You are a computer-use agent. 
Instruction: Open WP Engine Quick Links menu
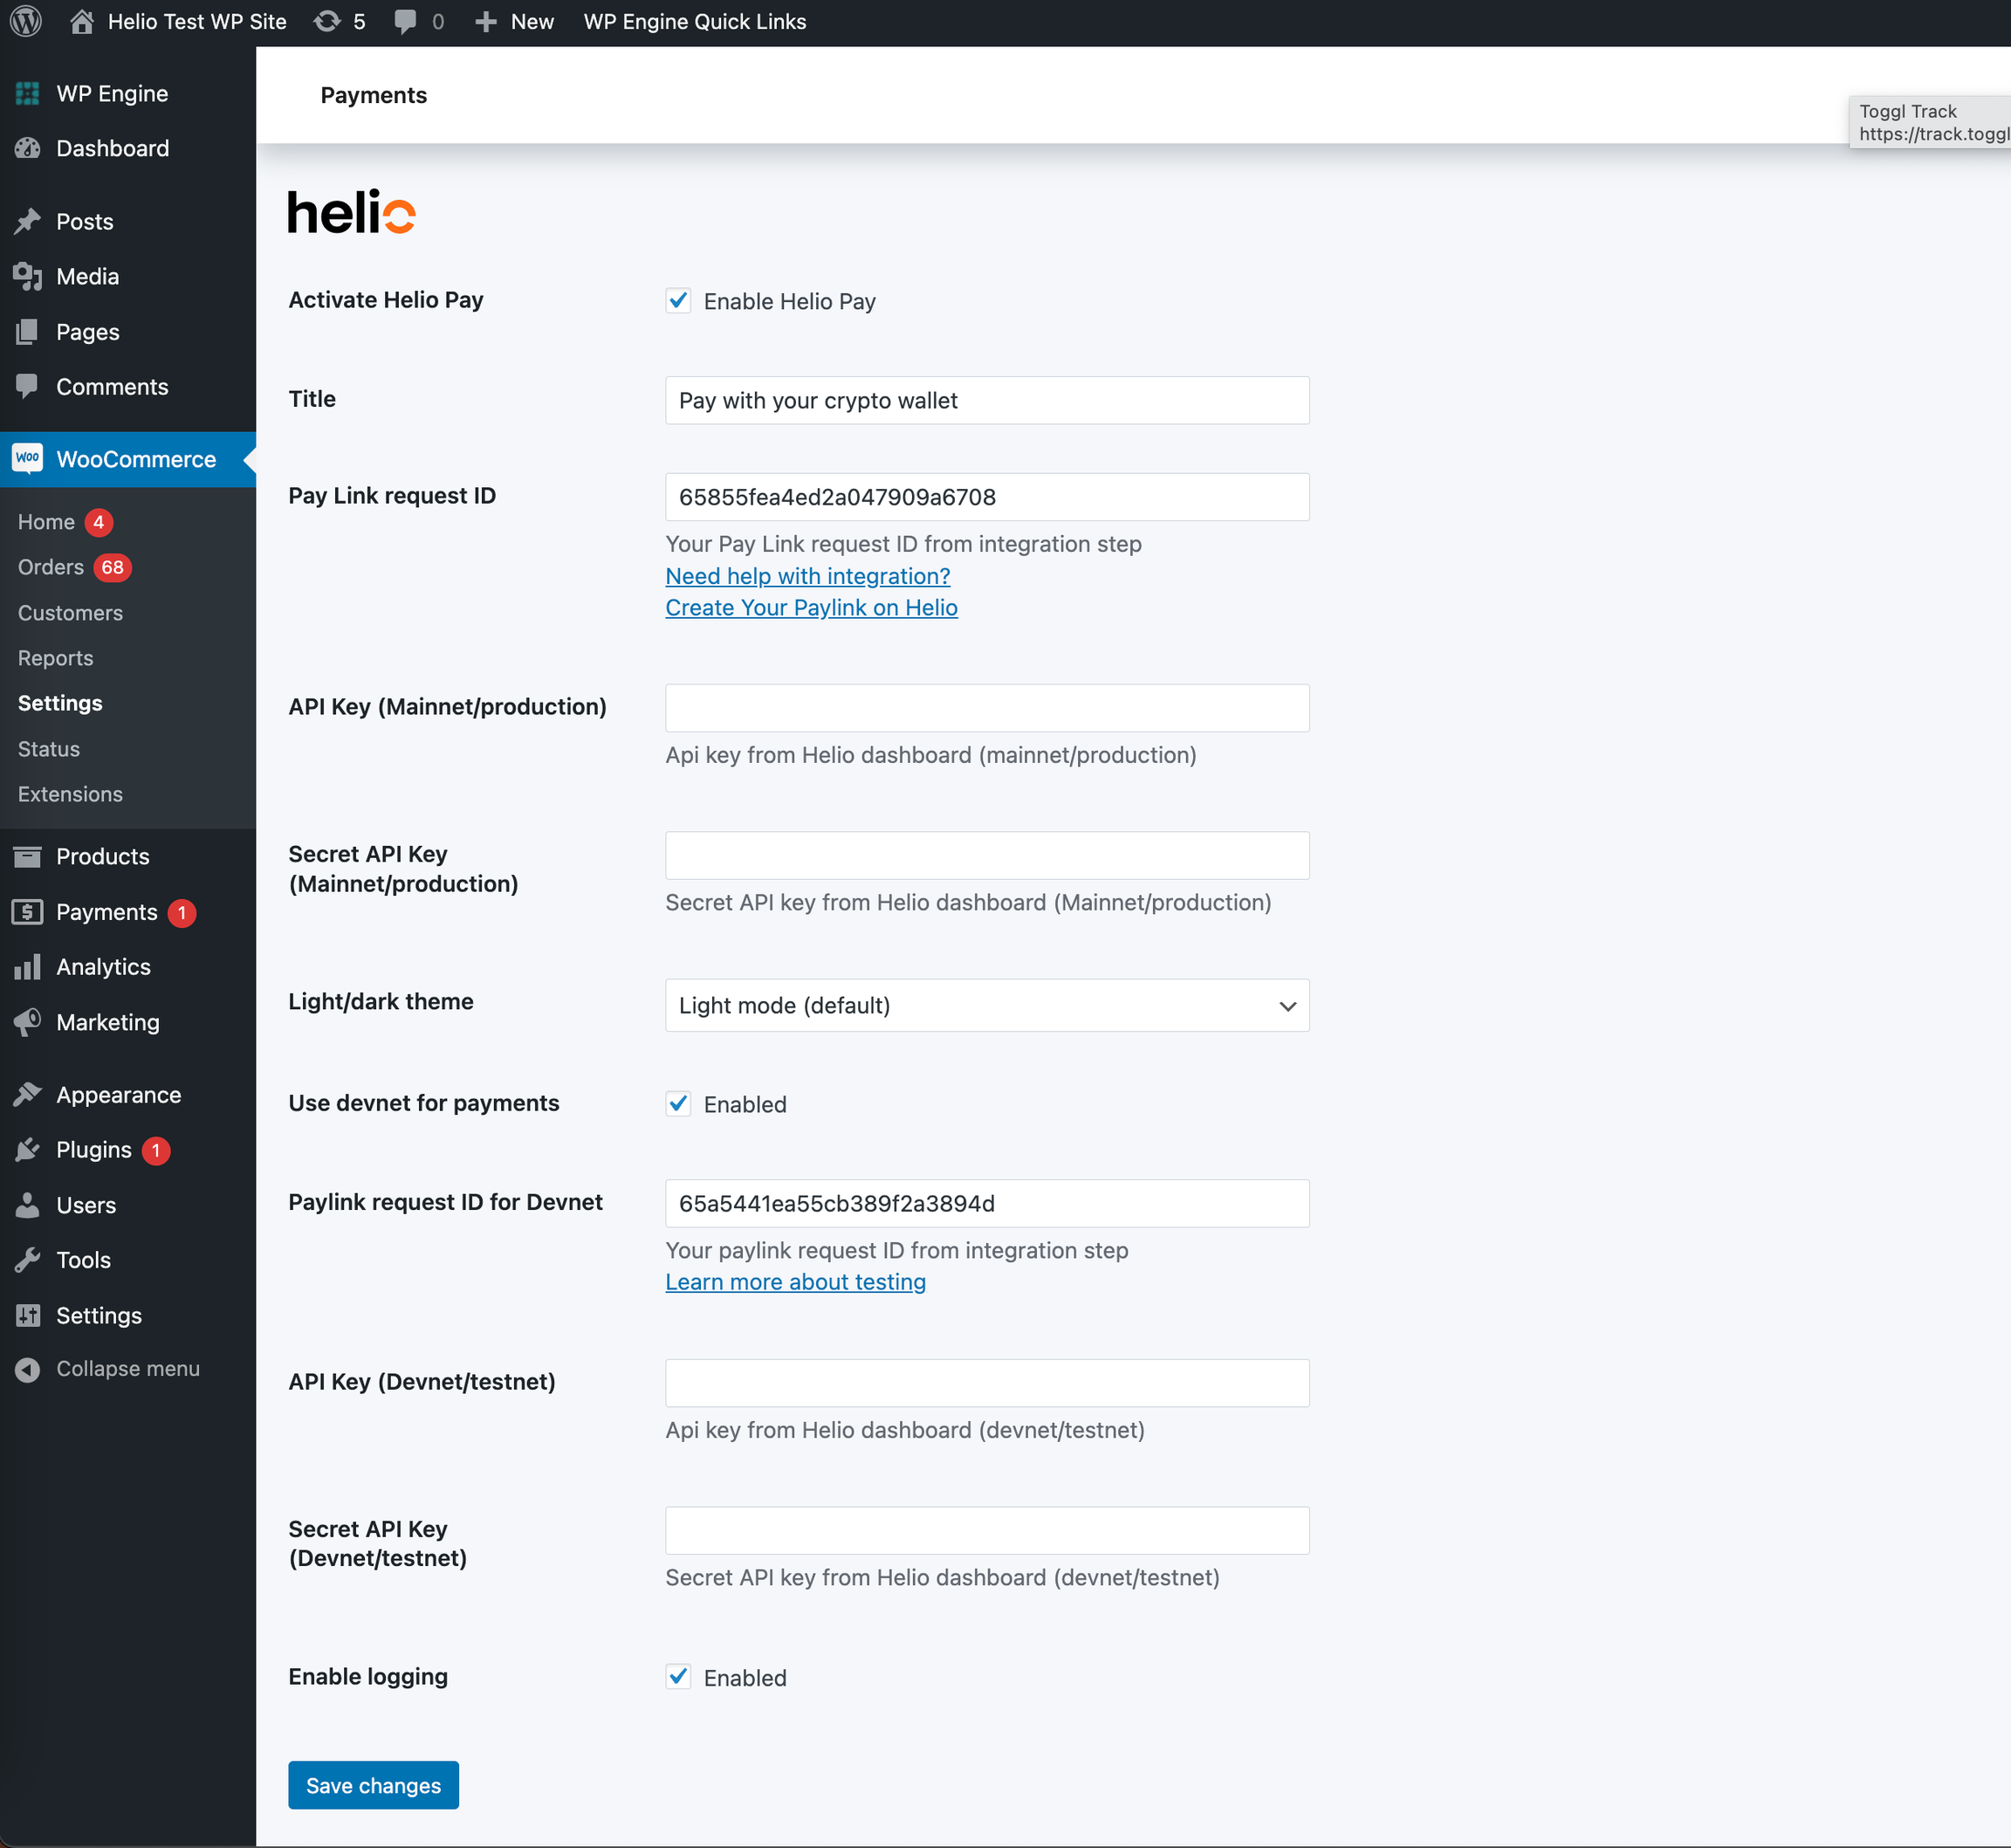click(694, 21)
